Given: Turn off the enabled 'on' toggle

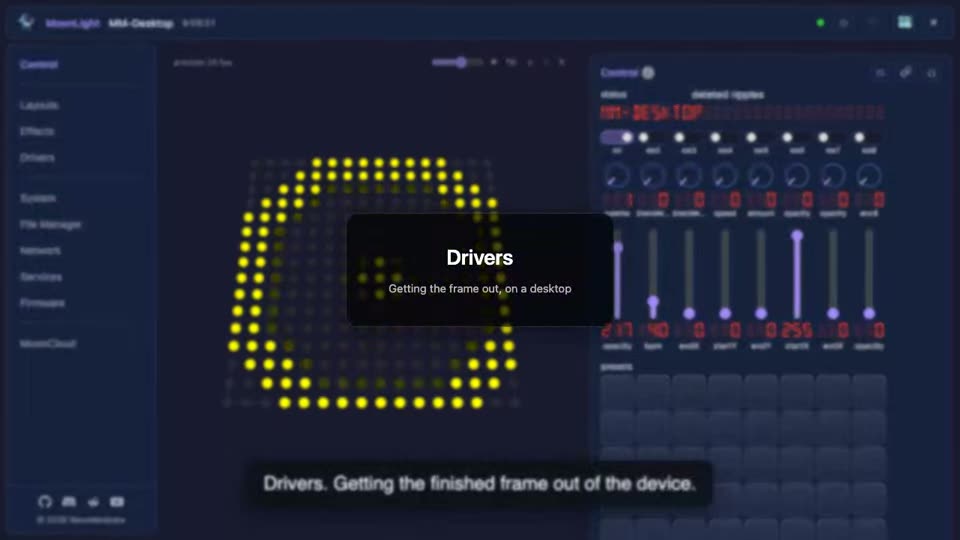Looking at the screenshot, I should tap(617, 137).
